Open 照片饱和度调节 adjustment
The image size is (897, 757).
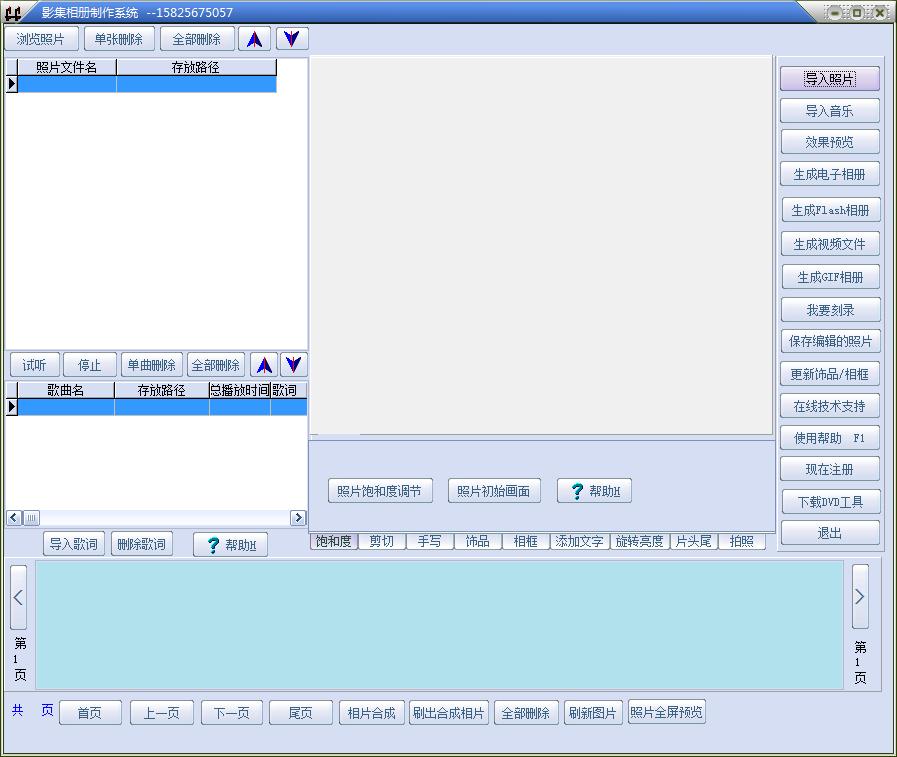(x=380, y=491)
